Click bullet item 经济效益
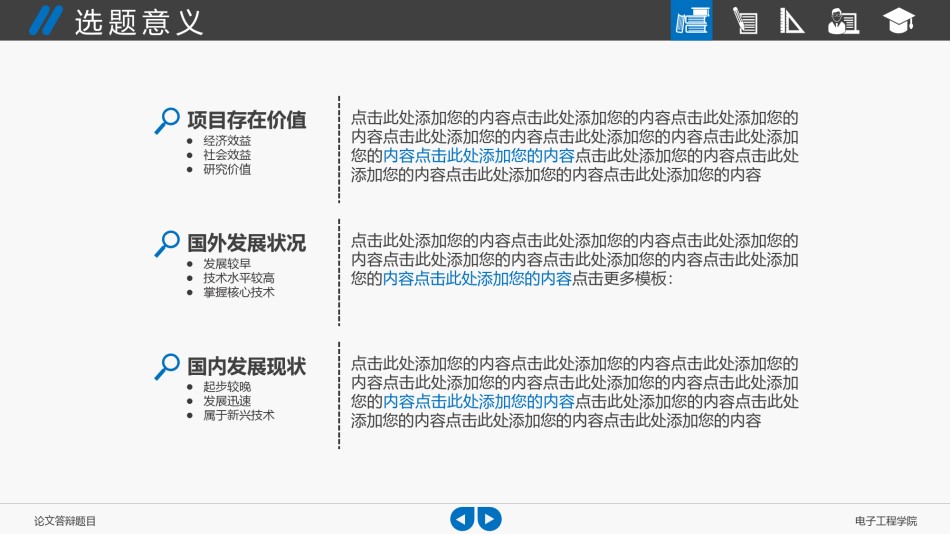Screen dimensions: 950x534 [227, 141]
